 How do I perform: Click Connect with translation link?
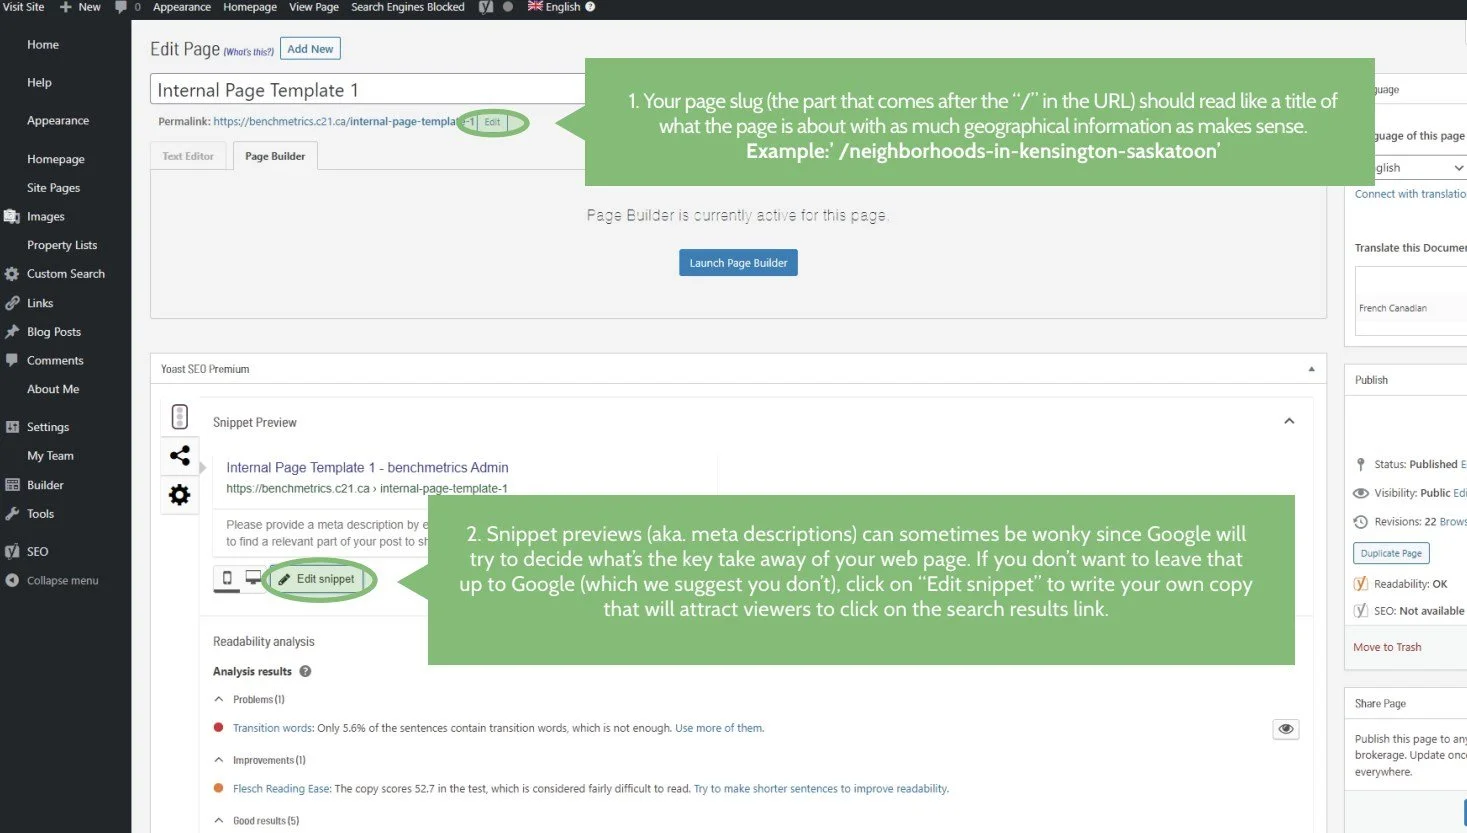pyautogui.click(x=1410, y=194)
